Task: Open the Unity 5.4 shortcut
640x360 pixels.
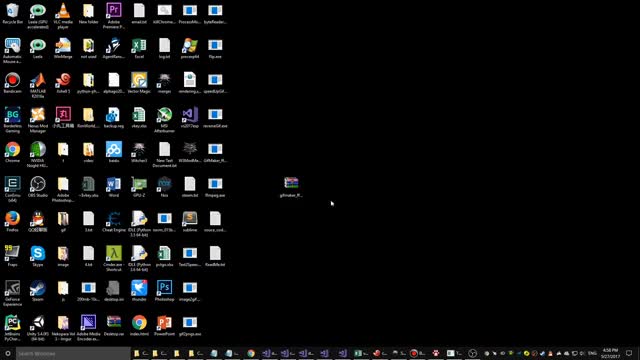Action: [38, 328]
